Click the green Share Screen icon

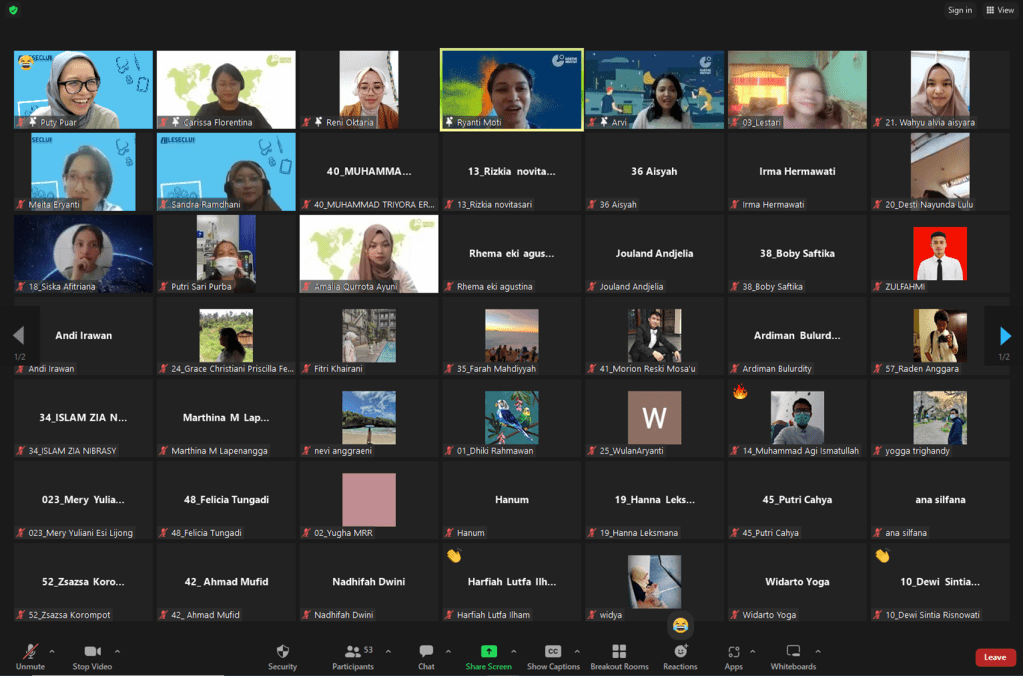coord(488,652)
